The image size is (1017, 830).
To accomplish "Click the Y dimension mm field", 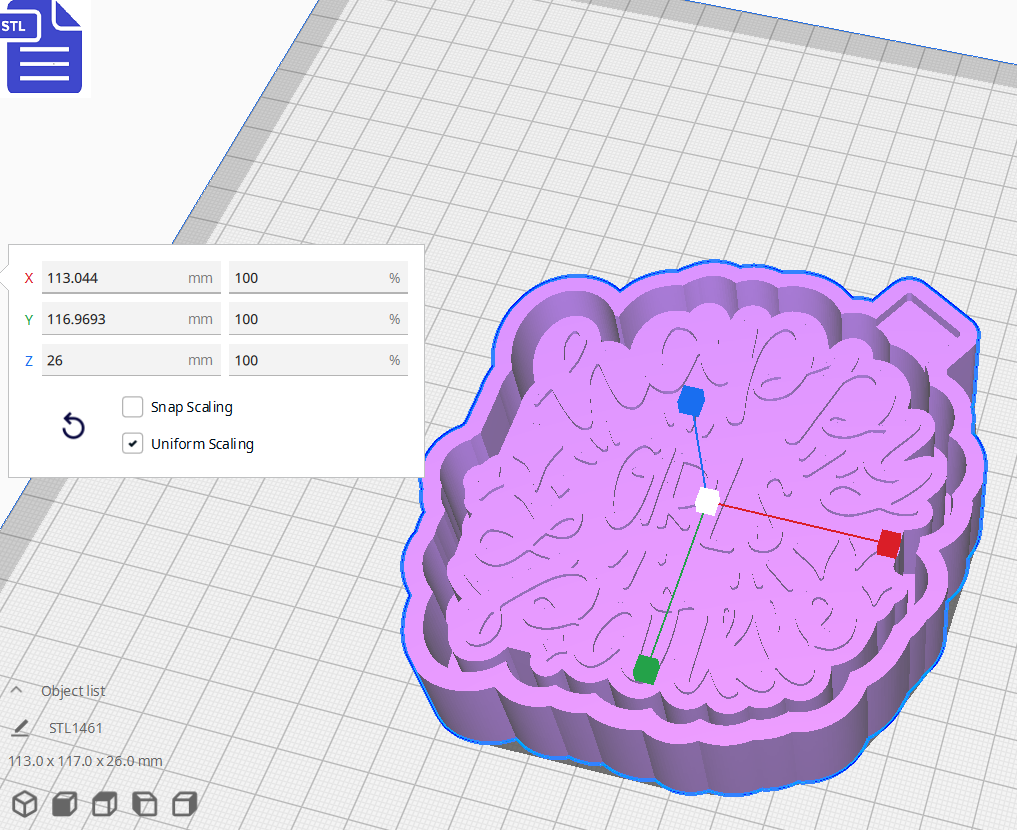I will [115, 319].
